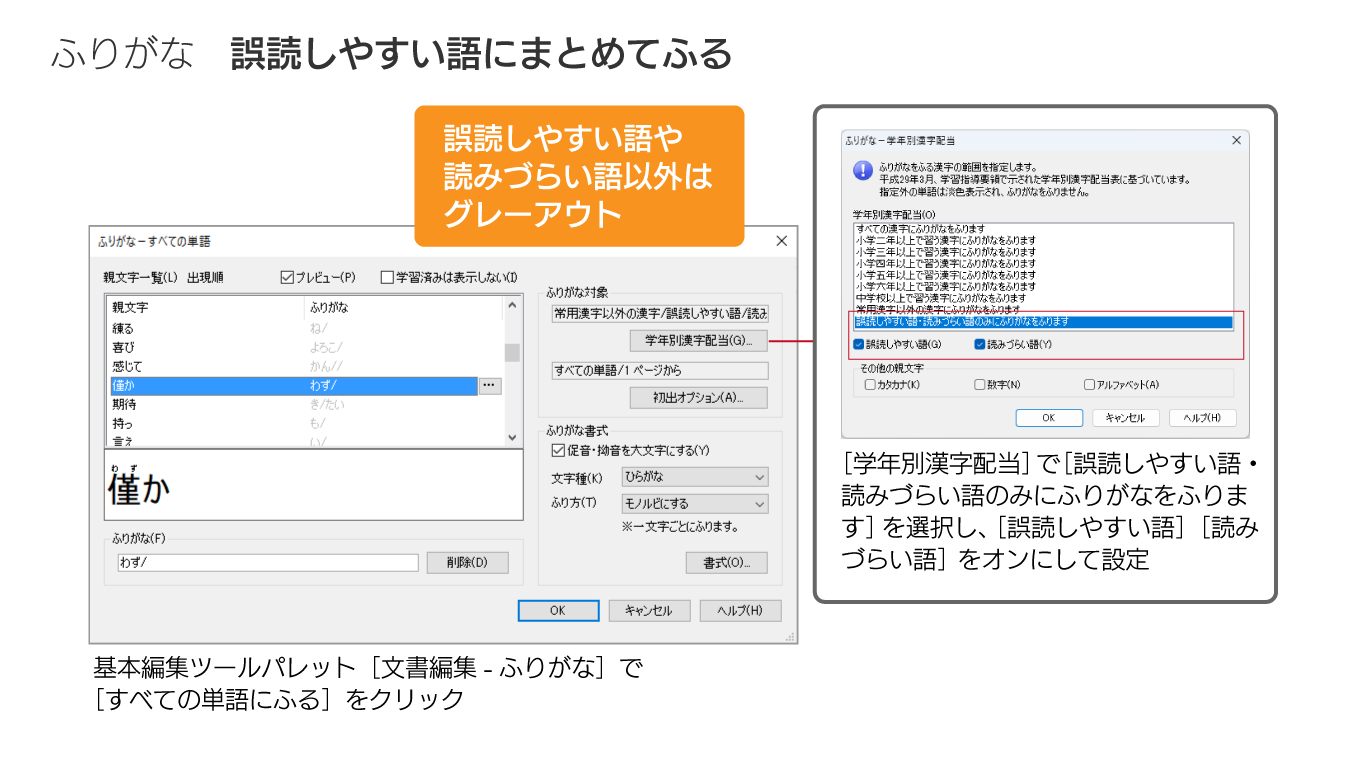1366x768 pixels.
Task: Expand the ふり方 dropdown showing モノルビにする
Action: (695, 504)
